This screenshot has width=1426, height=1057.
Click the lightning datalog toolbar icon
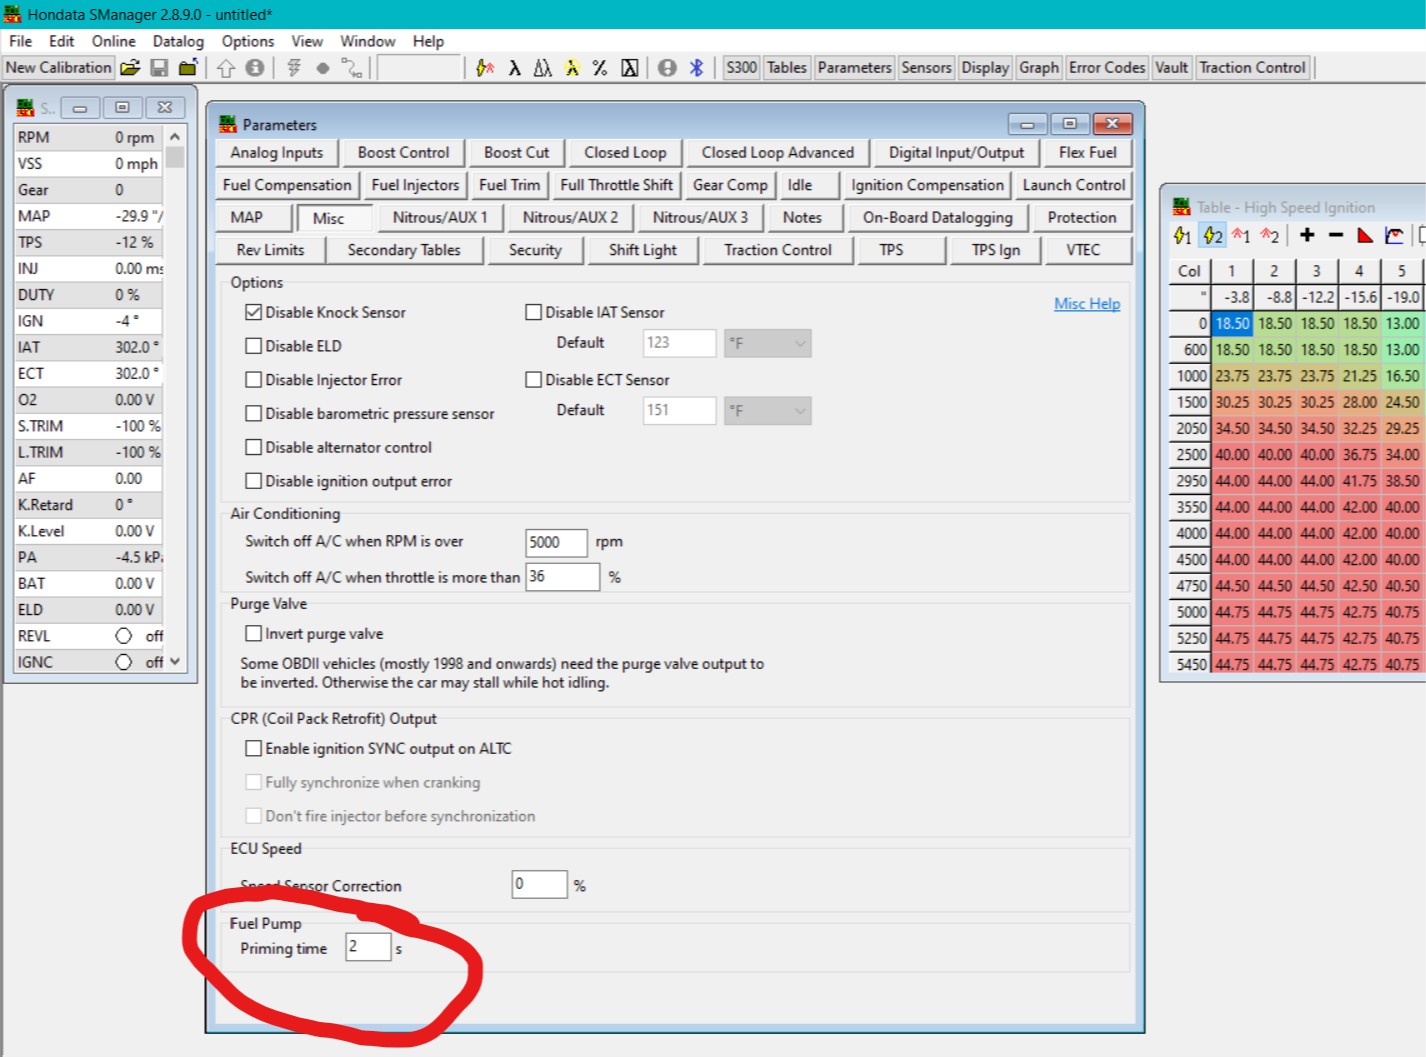click(294, 68)
